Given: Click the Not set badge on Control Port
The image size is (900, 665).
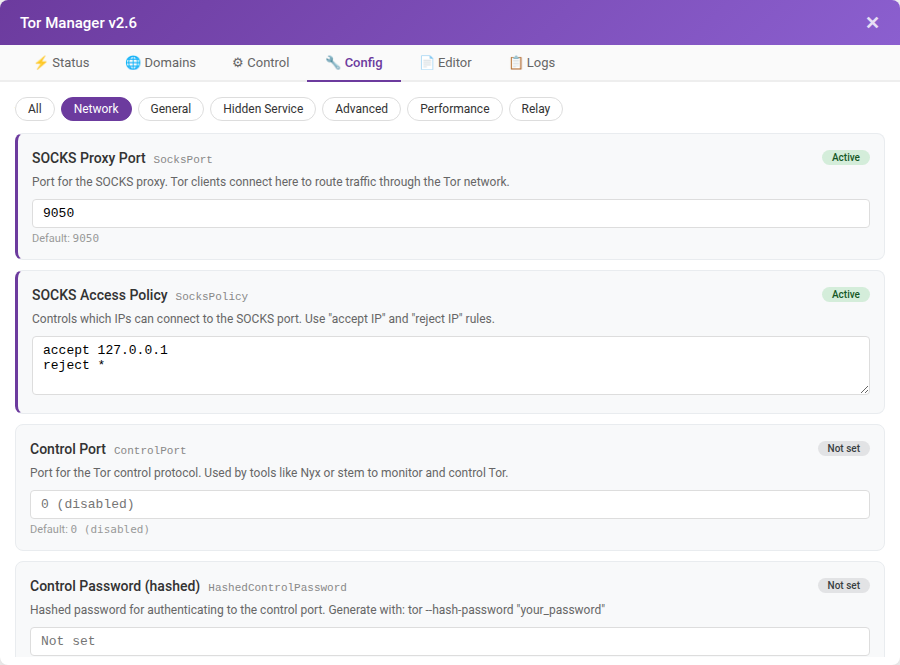Looking at the screenshot, I should (x=844, y=448).
